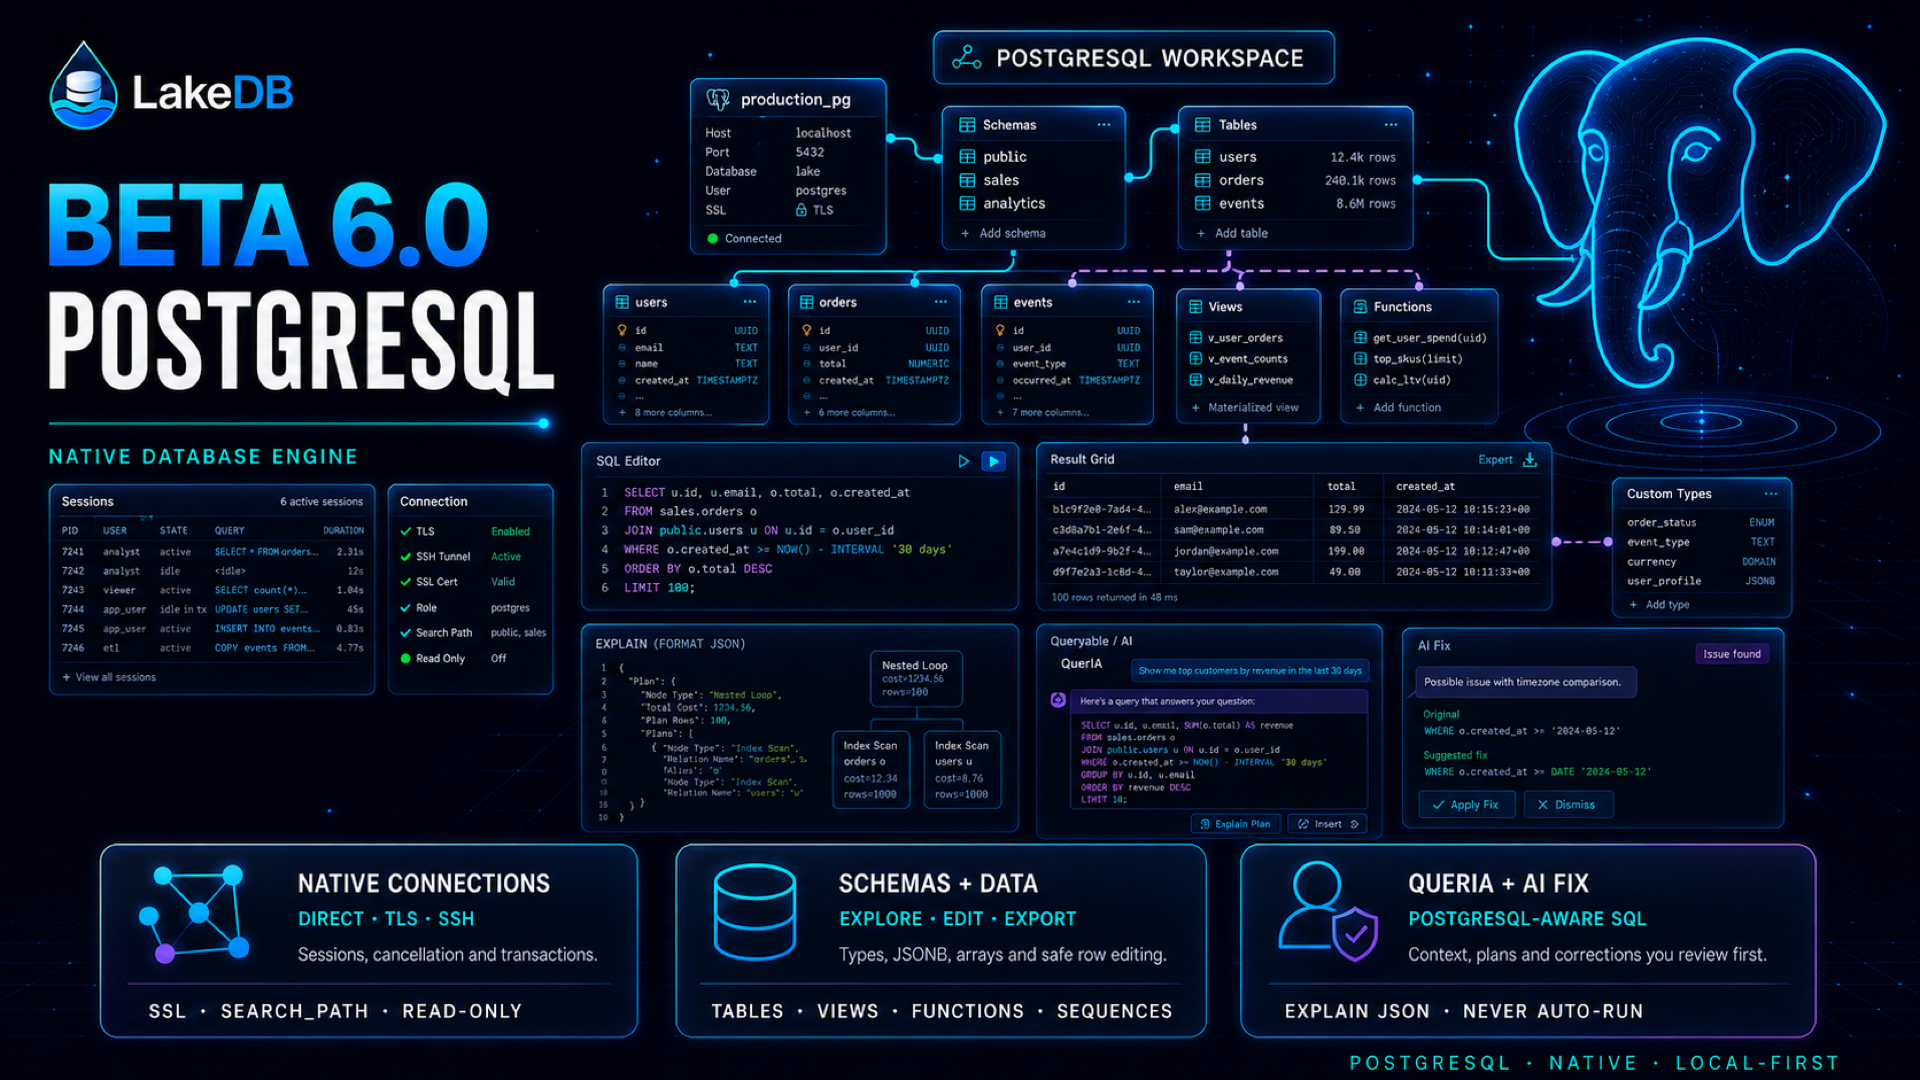Click the Explain Plan button
The width and height of the screenshot is (1920, 1080).
point(1235,824)
